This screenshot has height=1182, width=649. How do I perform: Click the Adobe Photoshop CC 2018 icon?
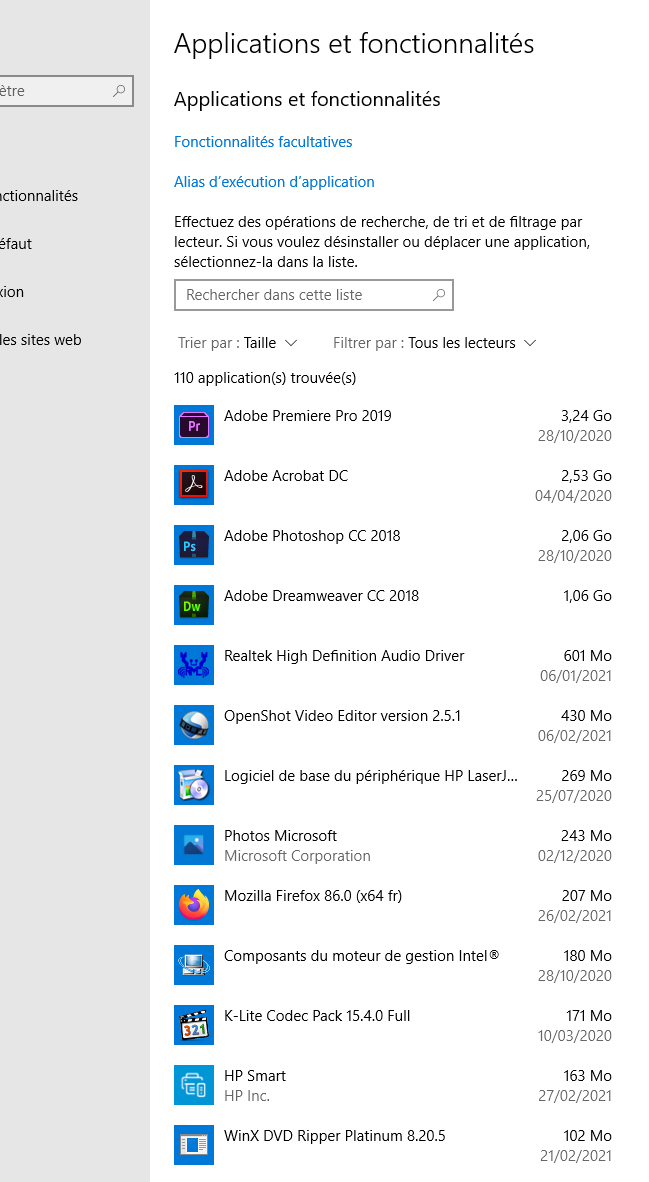coord(194,545)
